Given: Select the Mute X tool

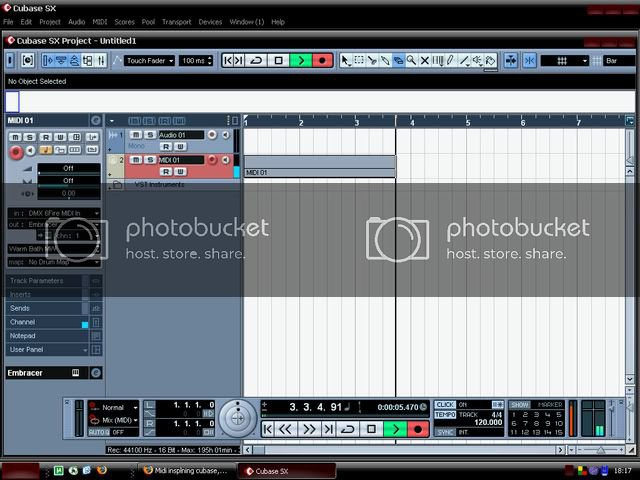Looking at the screenshot, I should [424, 61].
